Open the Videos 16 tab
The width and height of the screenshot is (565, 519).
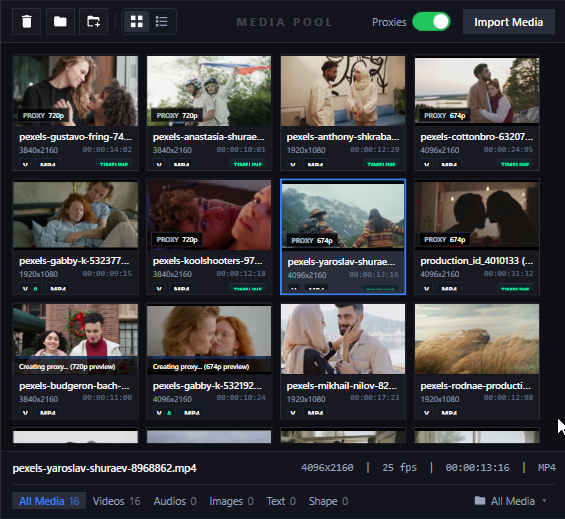(116, 501)
